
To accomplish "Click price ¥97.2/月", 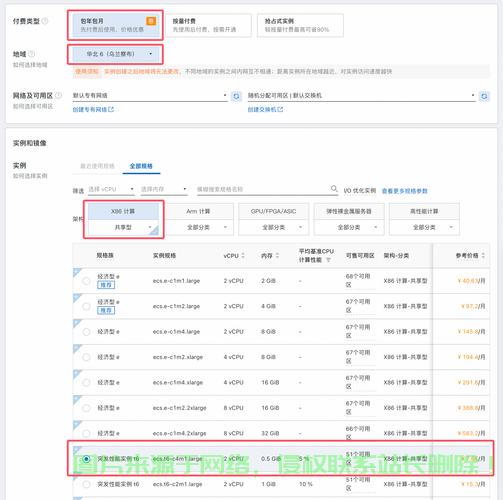I will coord(473,306).
